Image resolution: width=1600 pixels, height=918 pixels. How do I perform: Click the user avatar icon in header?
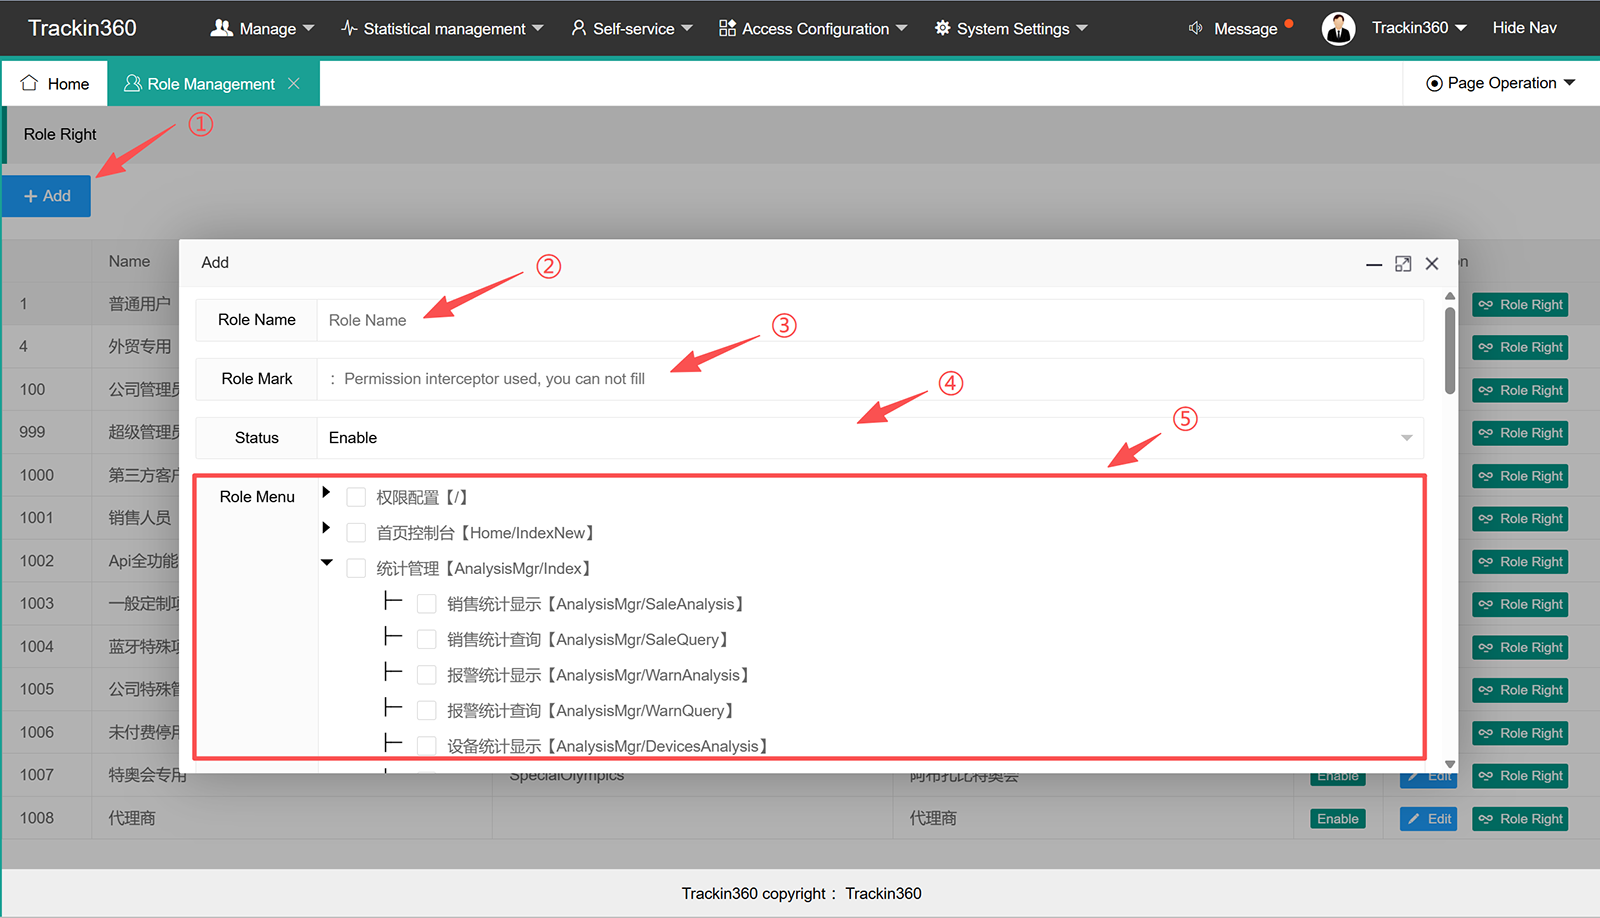tap(1338, 29)
